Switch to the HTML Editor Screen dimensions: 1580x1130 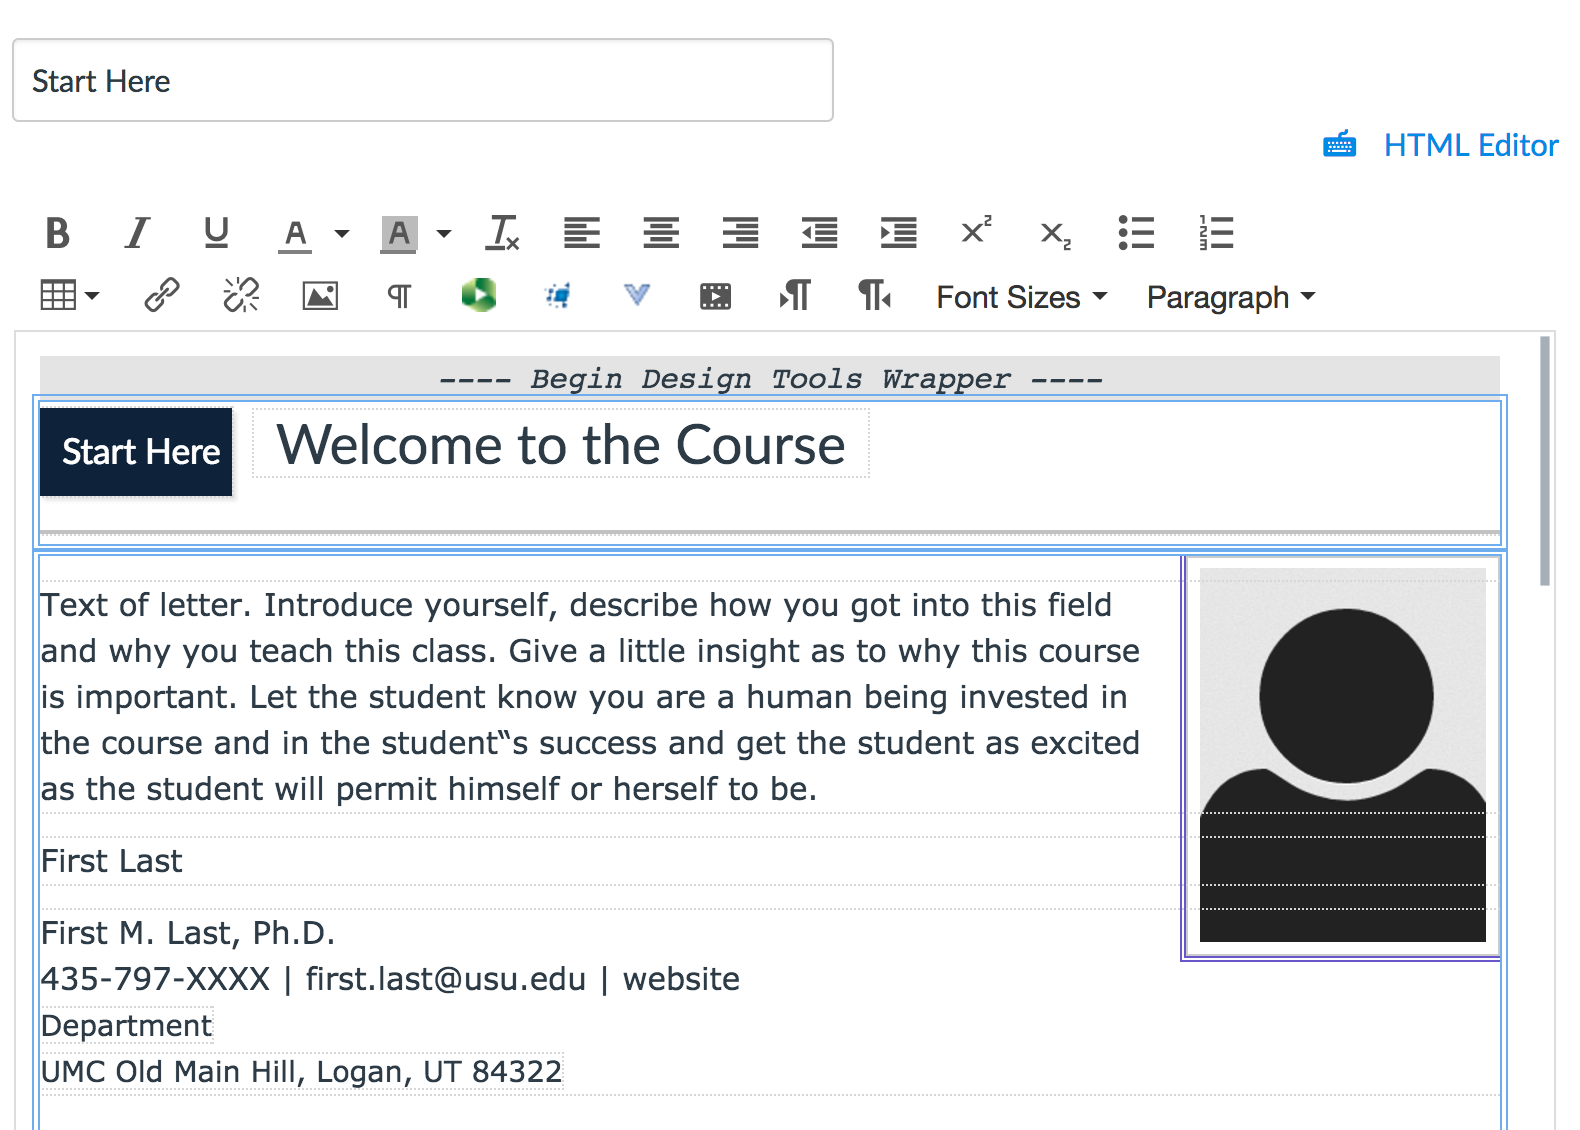click(x=1471, y=146)
